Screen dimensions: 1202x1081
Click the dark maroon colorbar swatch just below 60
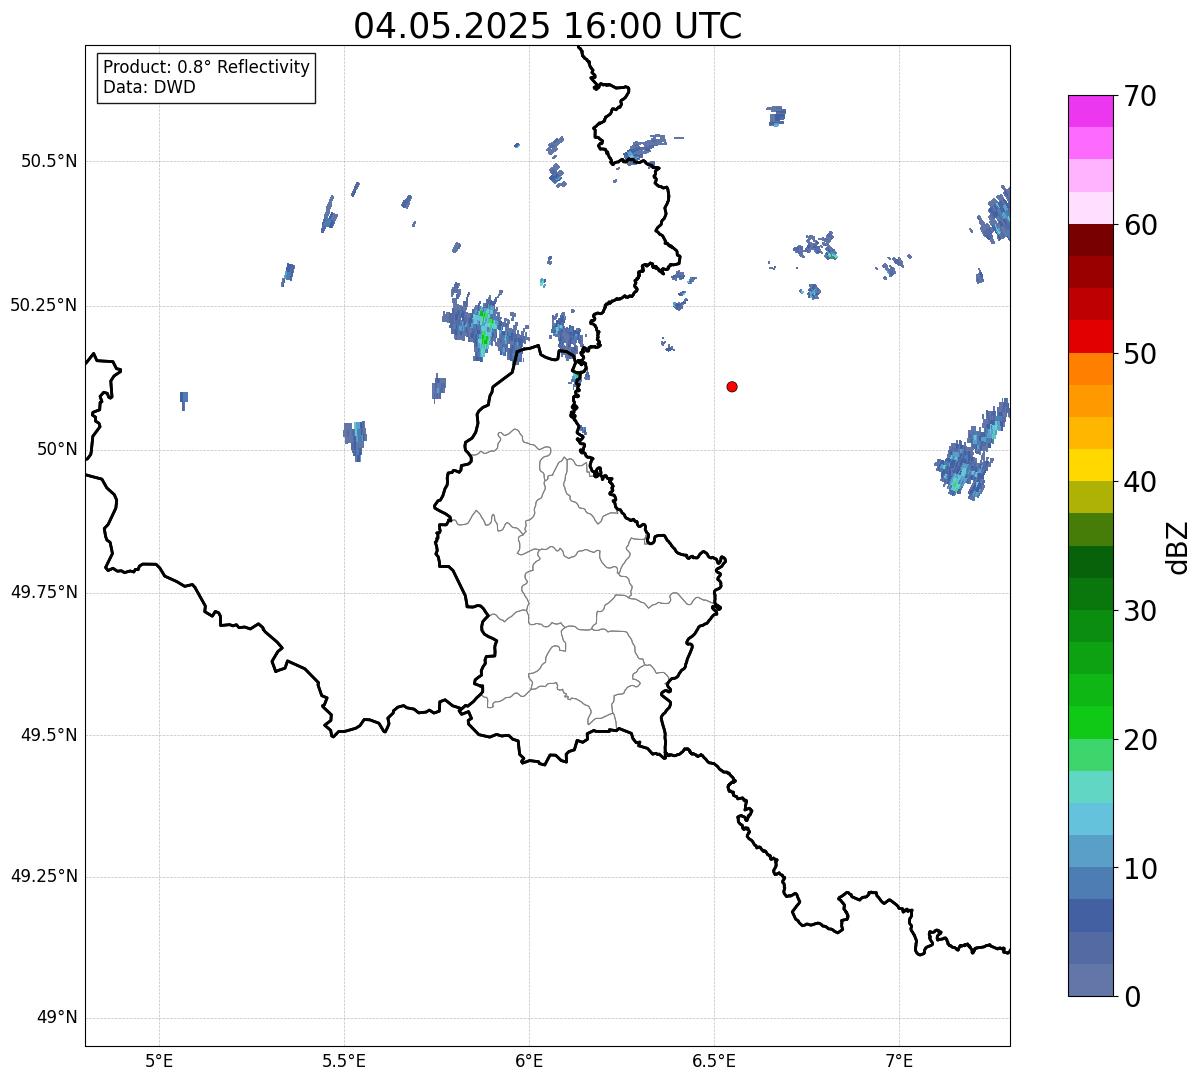click(x=1091, y=240)
